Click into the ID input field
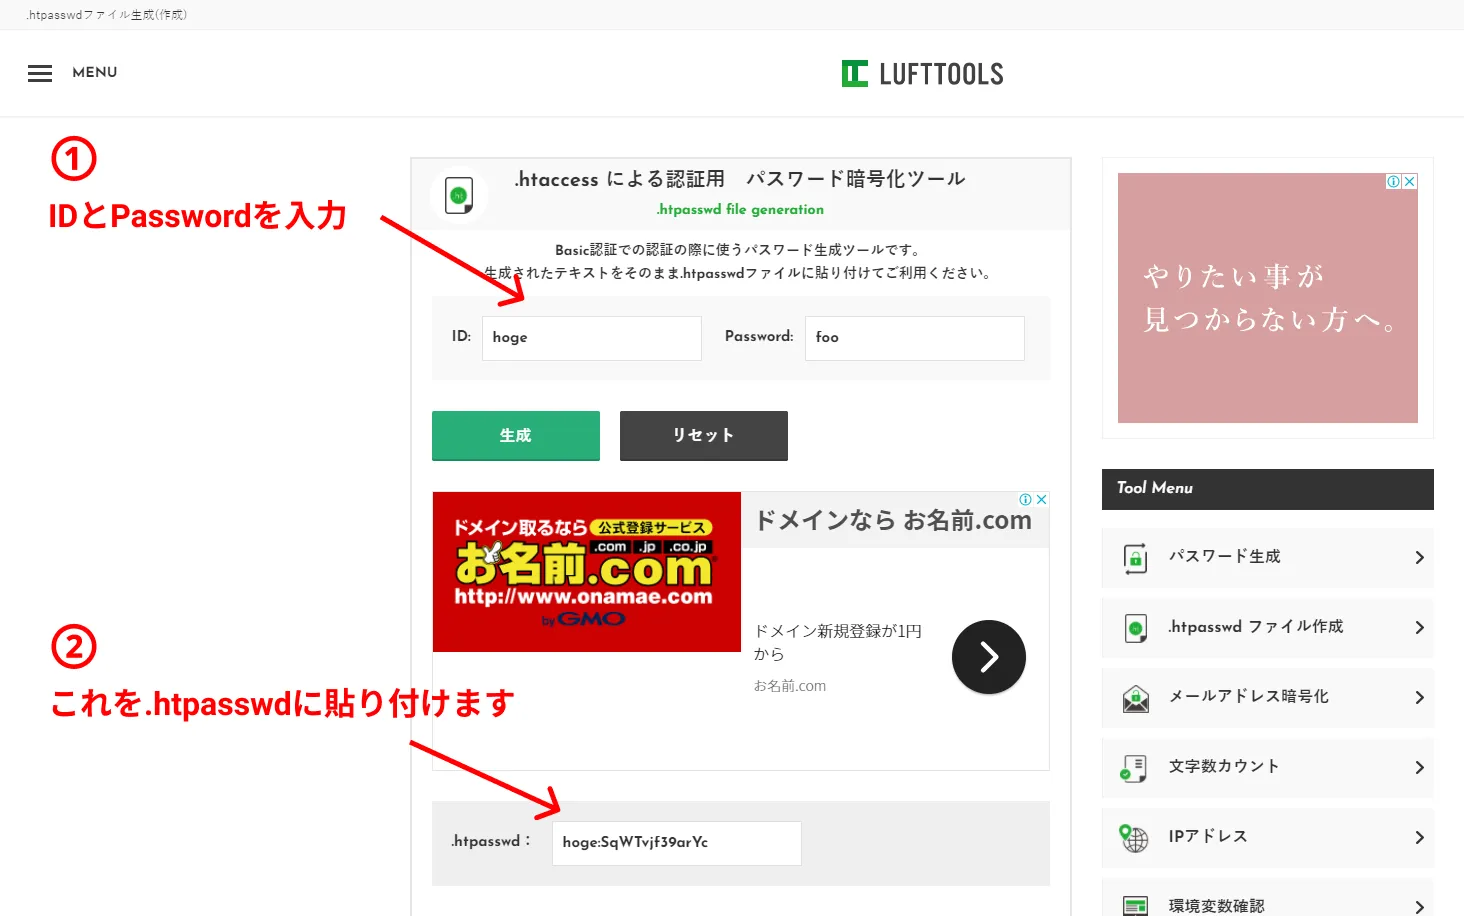 coord(592,338)
